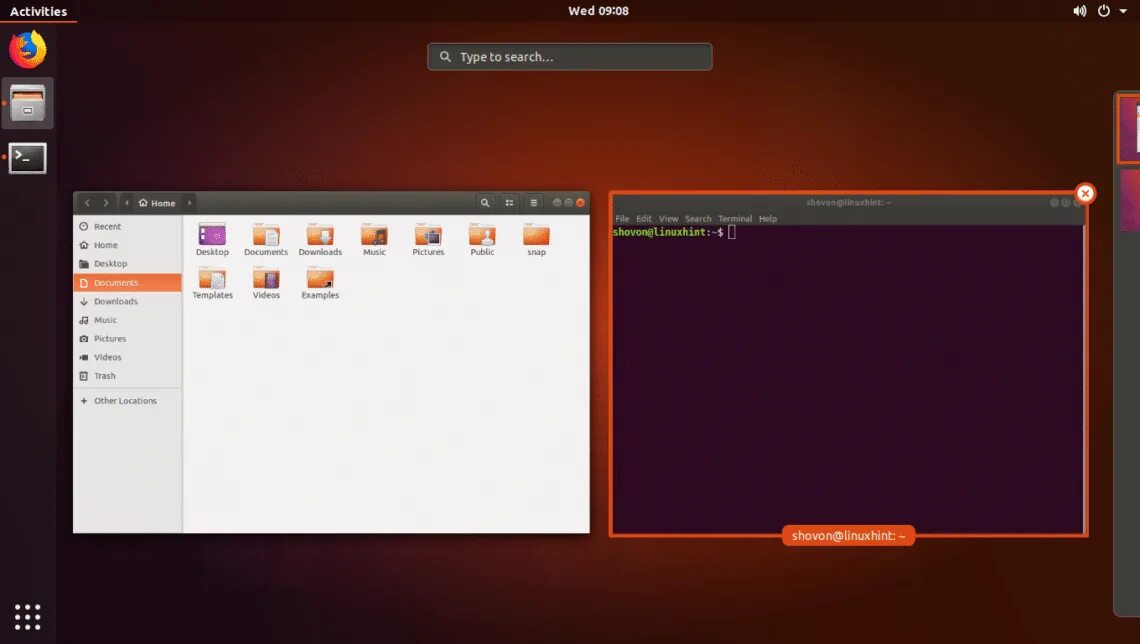The height and width of the screenshot is (644, 1140).
Task: Open the clock Wed 09:08 menu
Action: (x=598, y=11)
